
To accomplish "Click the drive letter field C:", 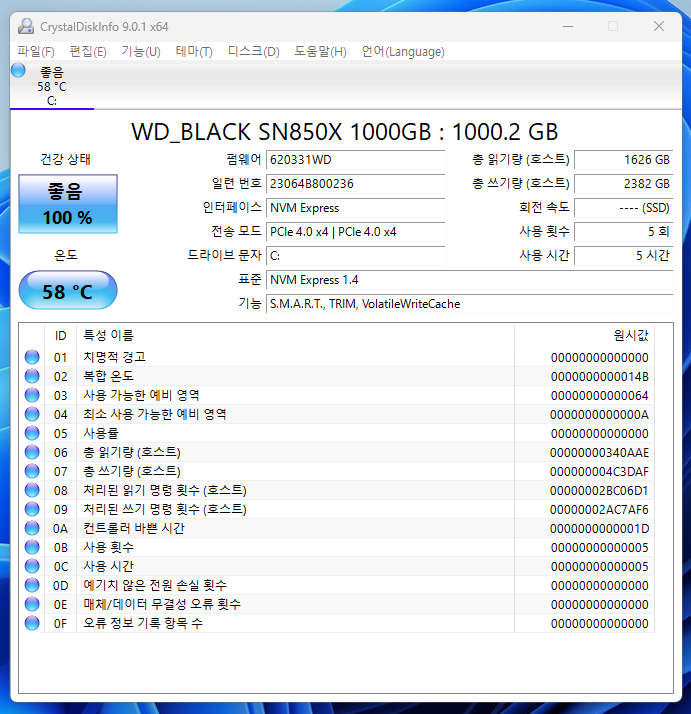I will [356, 256].
